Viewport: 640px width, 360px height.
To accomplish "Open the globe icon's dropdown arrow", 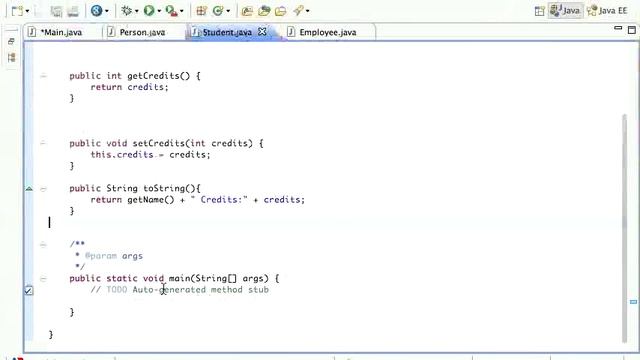I will (107, 11).
